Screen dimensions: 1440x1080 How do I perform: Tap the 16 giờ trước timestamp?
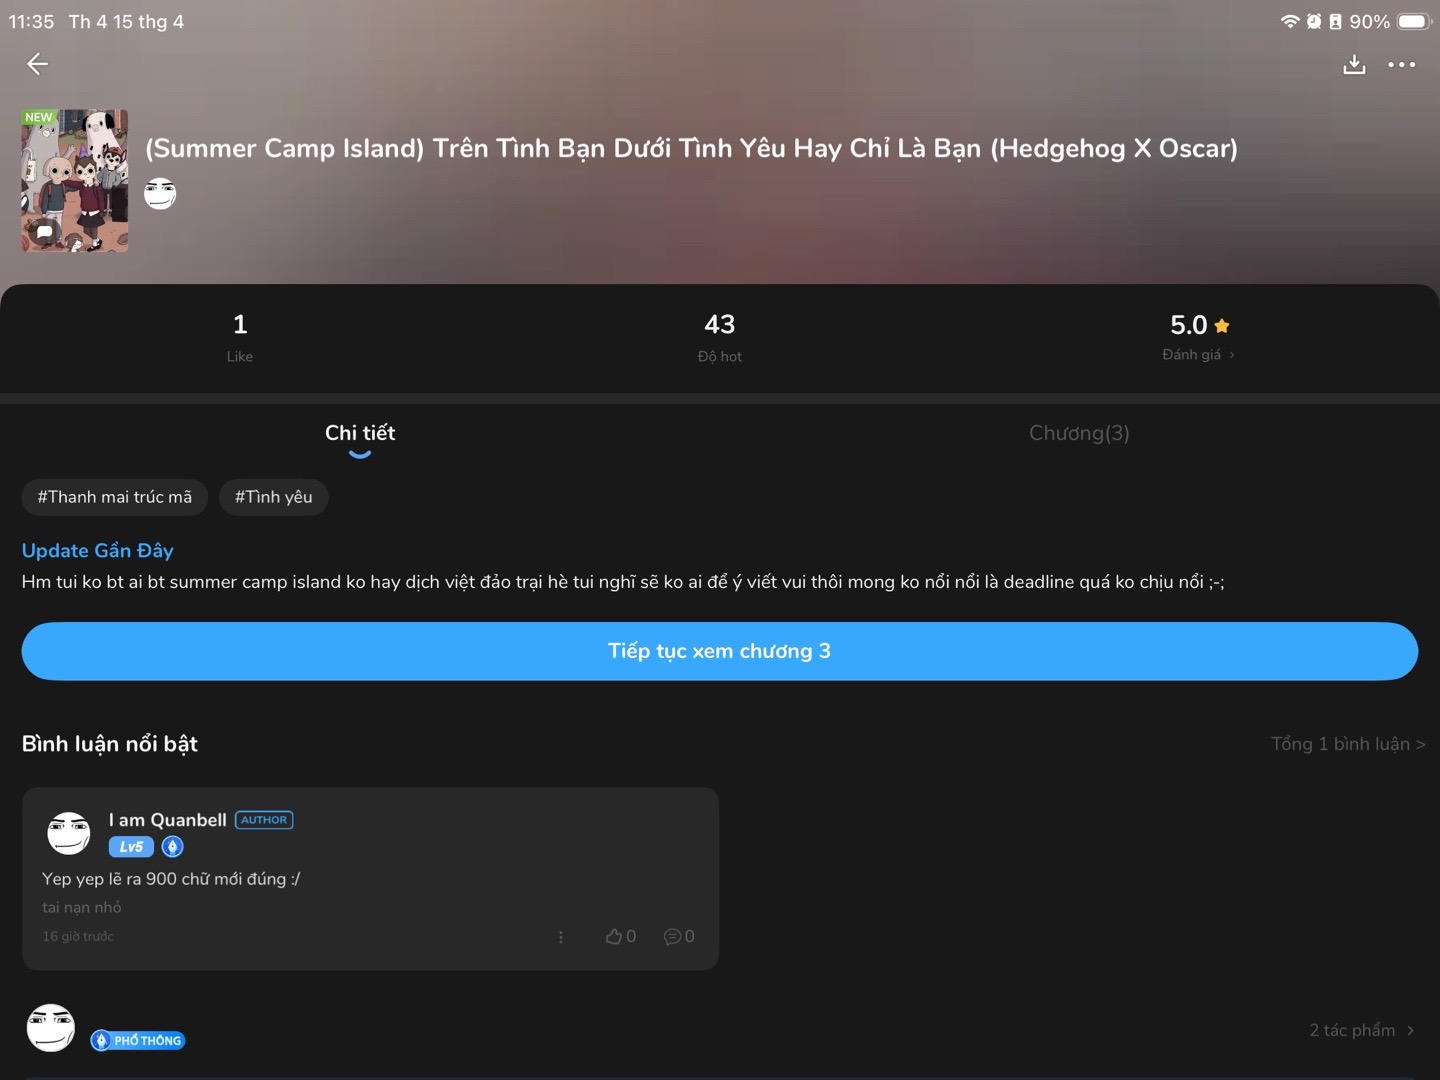point(78,936)
